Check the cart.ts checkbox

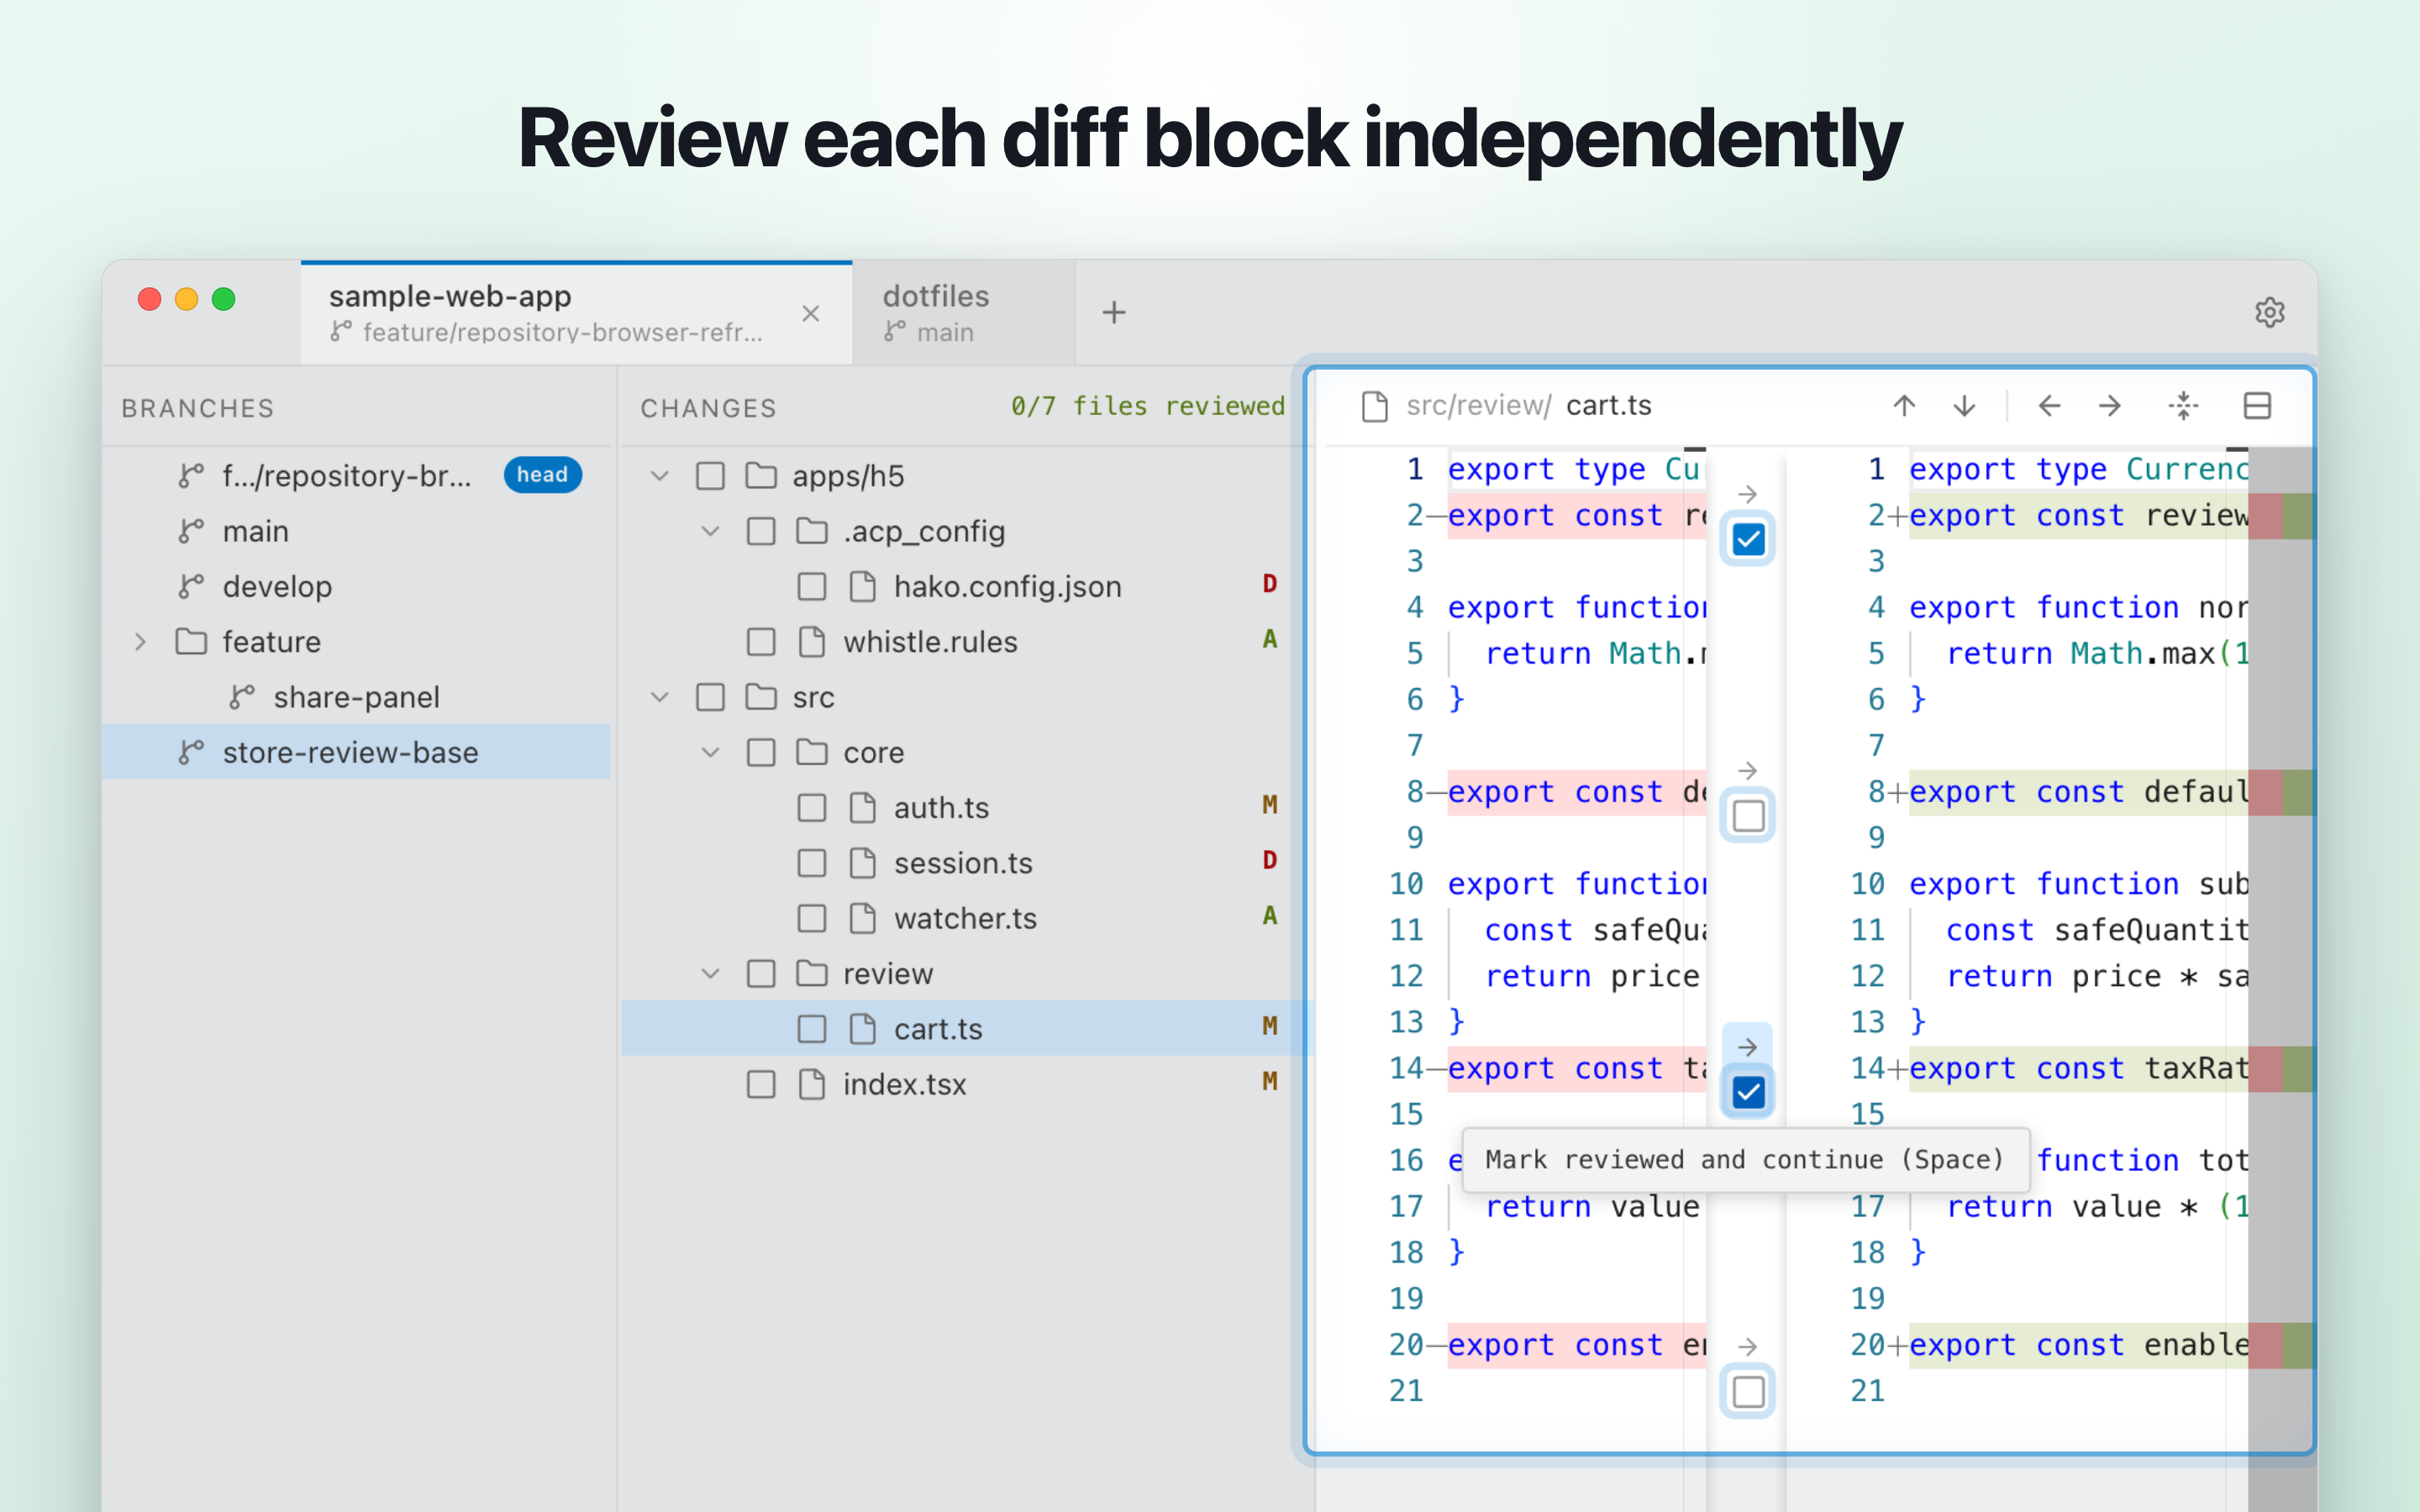[812, 1029]
